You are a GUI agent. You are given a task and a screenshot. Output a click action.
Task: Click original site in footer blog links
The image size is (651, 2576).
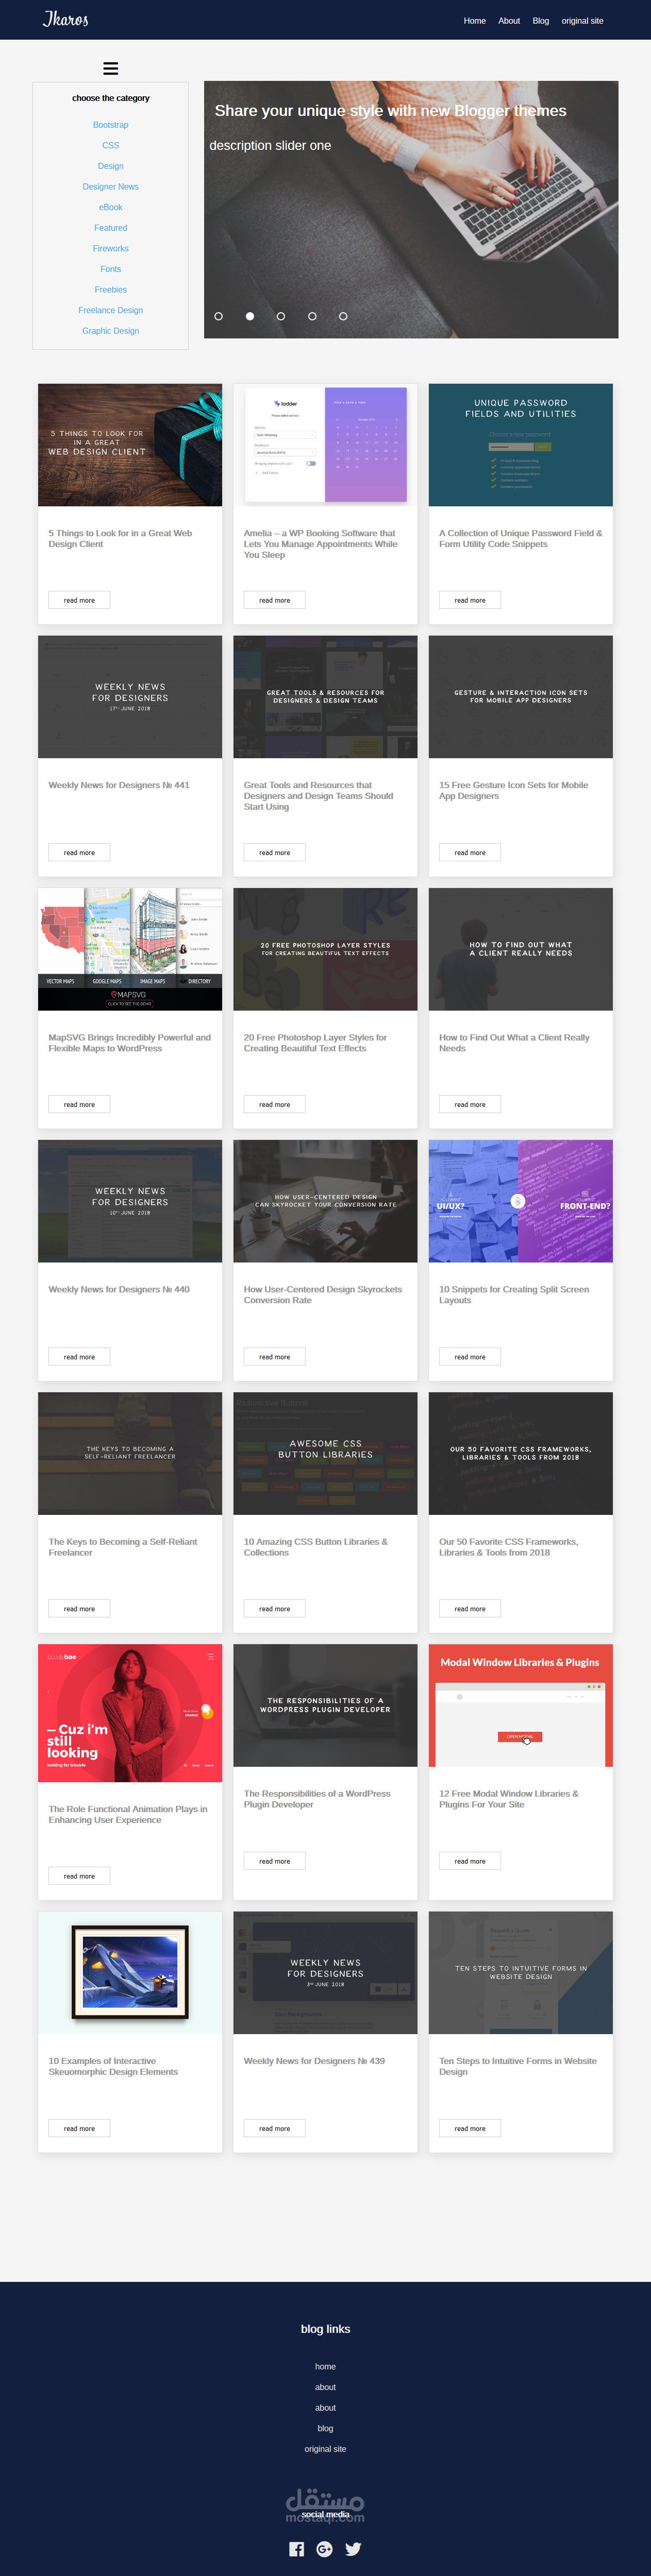tap(325, 2449)
